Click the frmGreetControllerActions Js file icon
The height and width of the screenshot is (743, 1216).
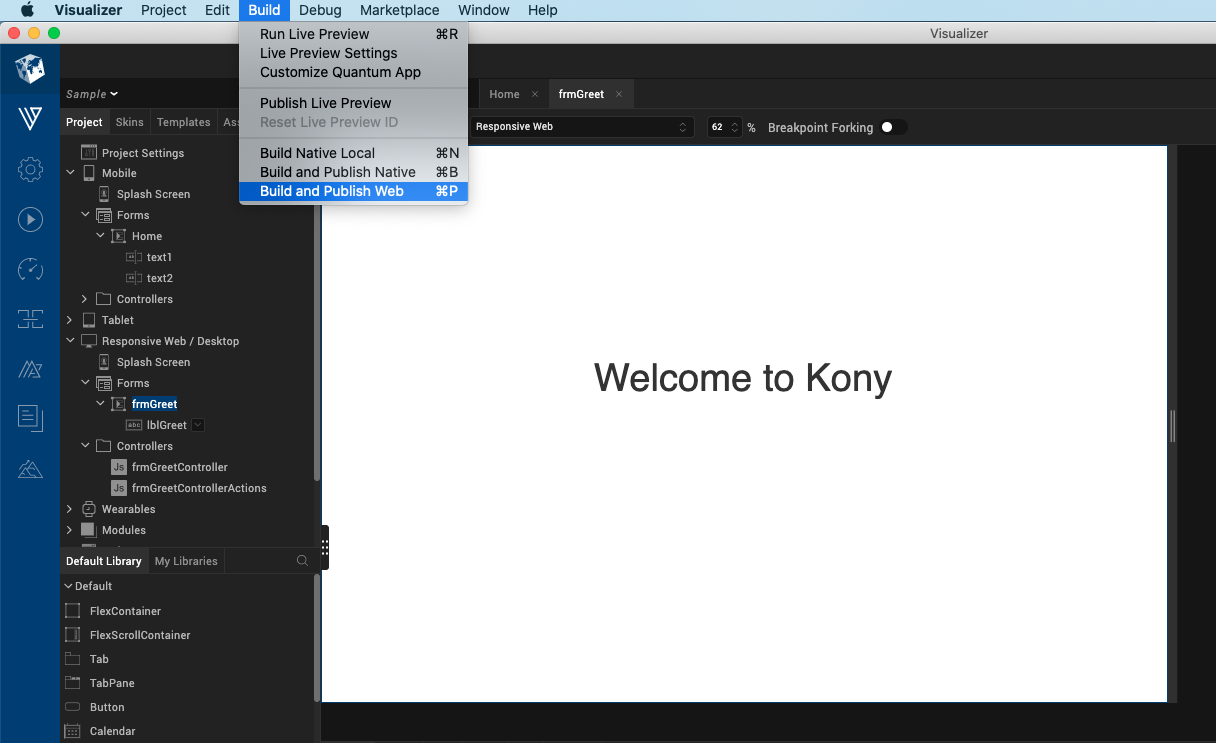click(x=119, y=488)
